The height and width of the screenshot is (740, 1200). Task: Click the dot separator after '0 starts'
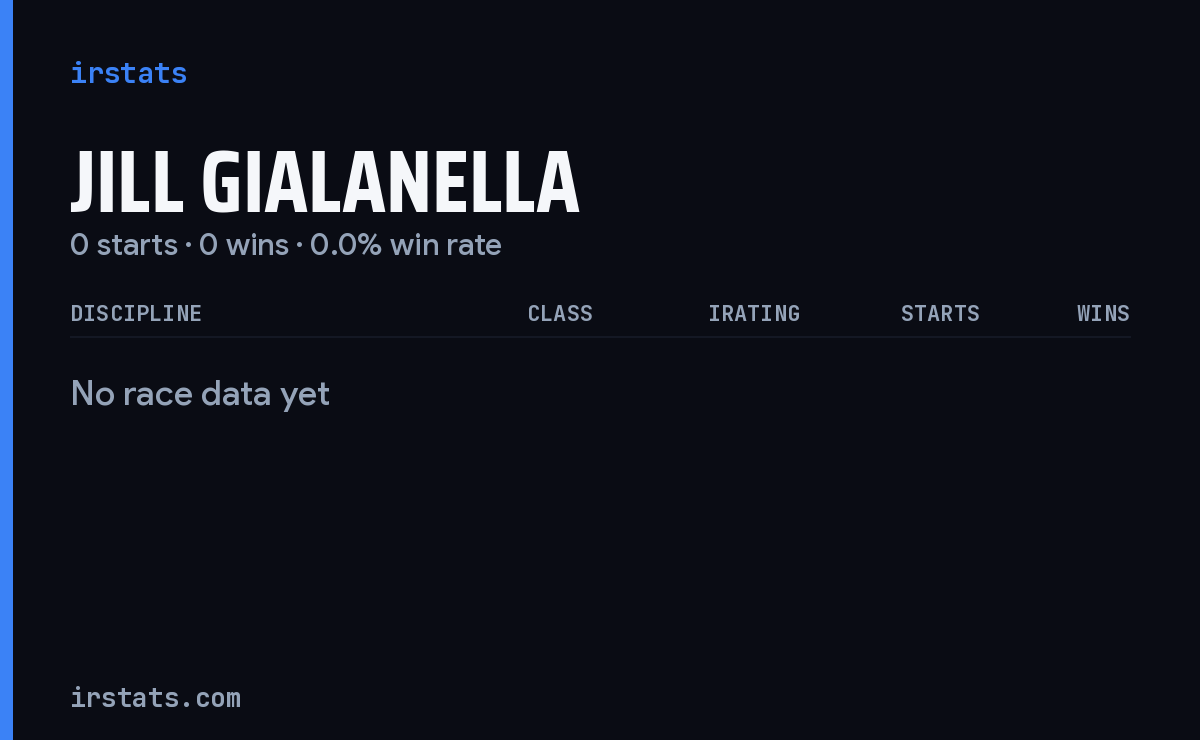[188, 246]
